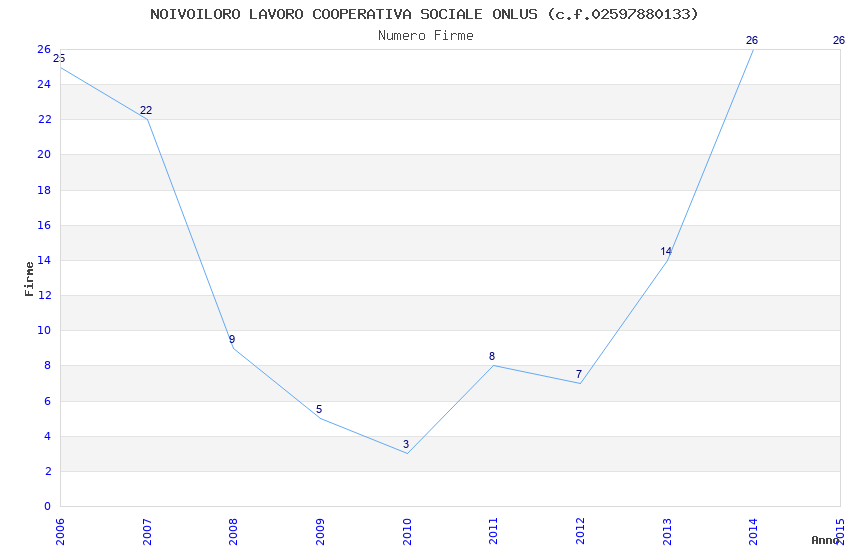Pick the lowest data point labeled 3
Viewport: 850px width, 550px height.
pos(407,453)
